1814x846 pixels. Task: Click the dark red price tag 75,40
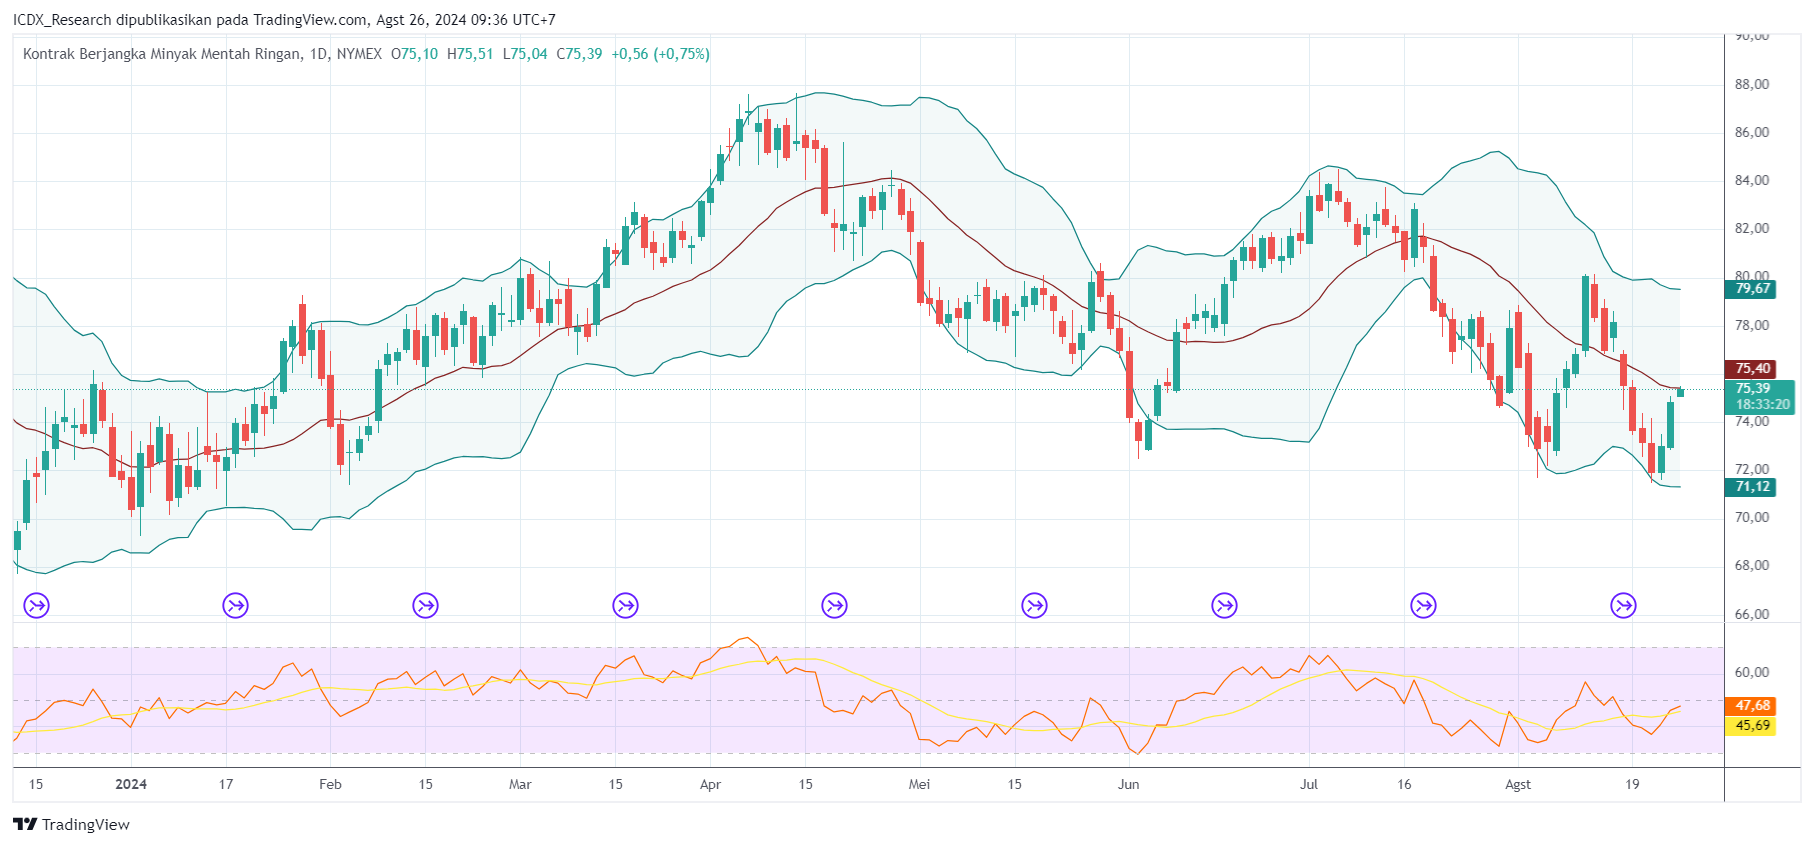click(x=1751, y=369)
